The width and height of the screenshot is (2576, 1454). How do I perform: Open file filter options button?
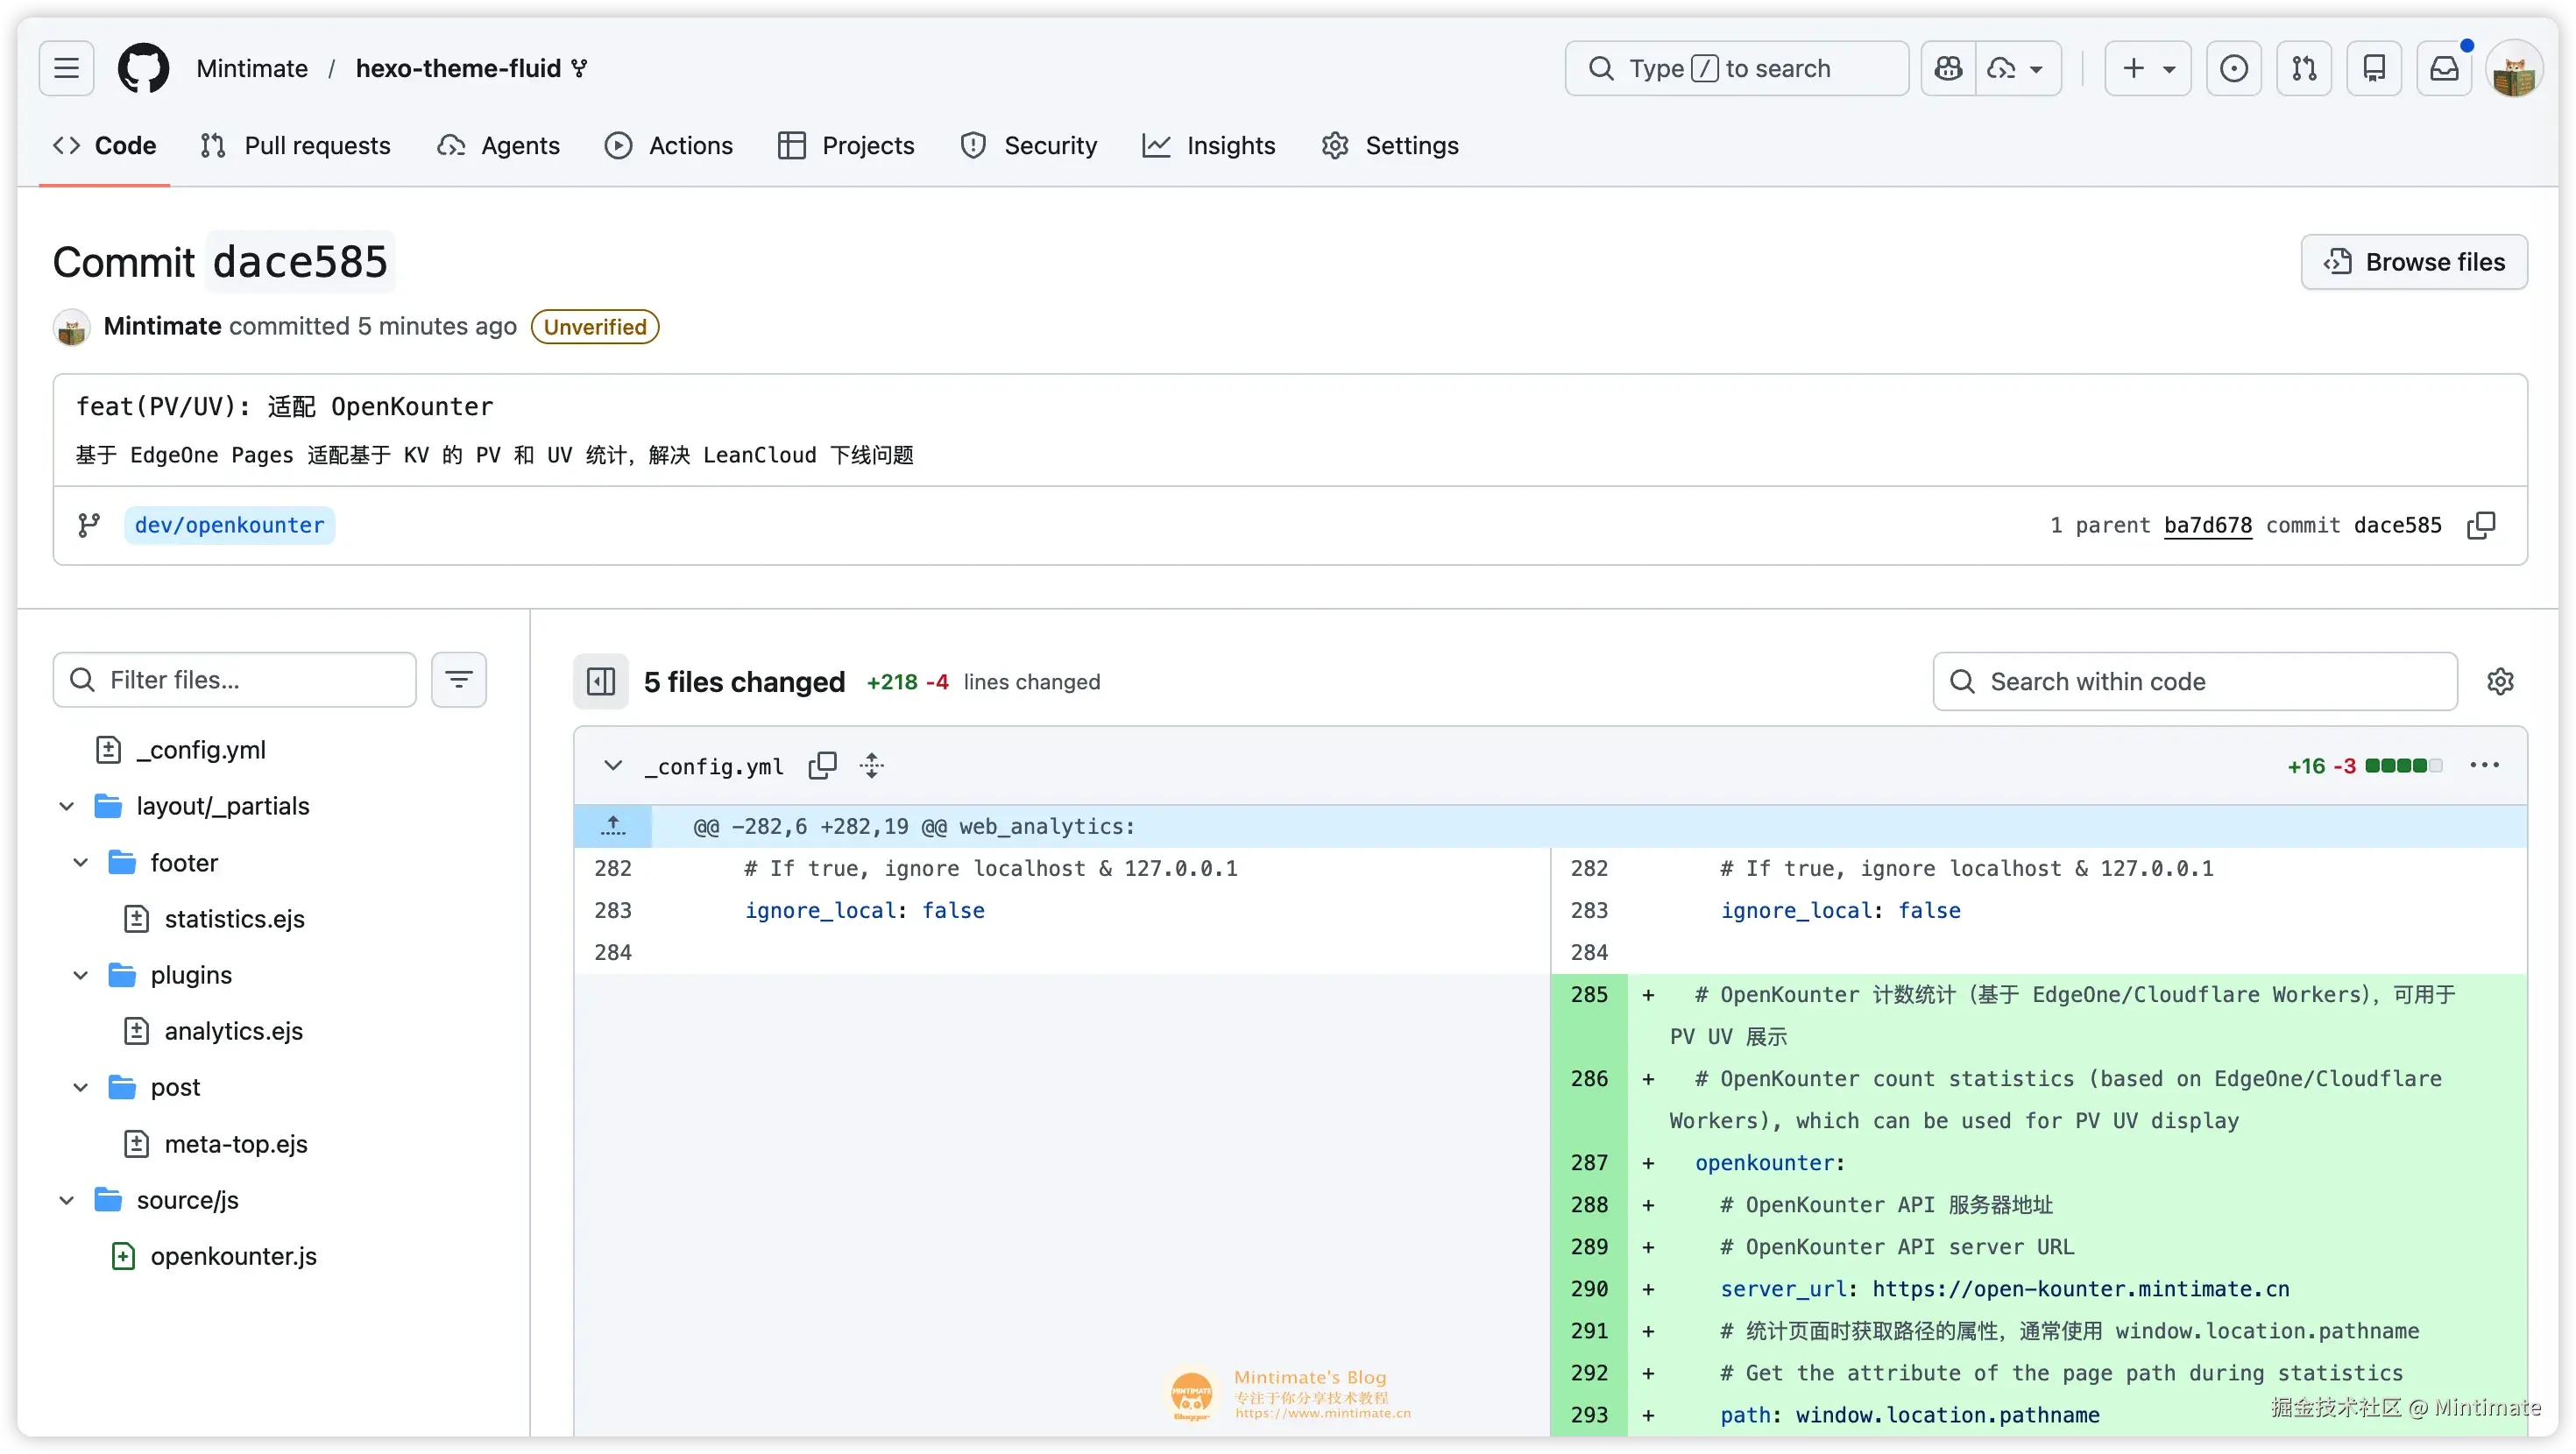[459, 680]
